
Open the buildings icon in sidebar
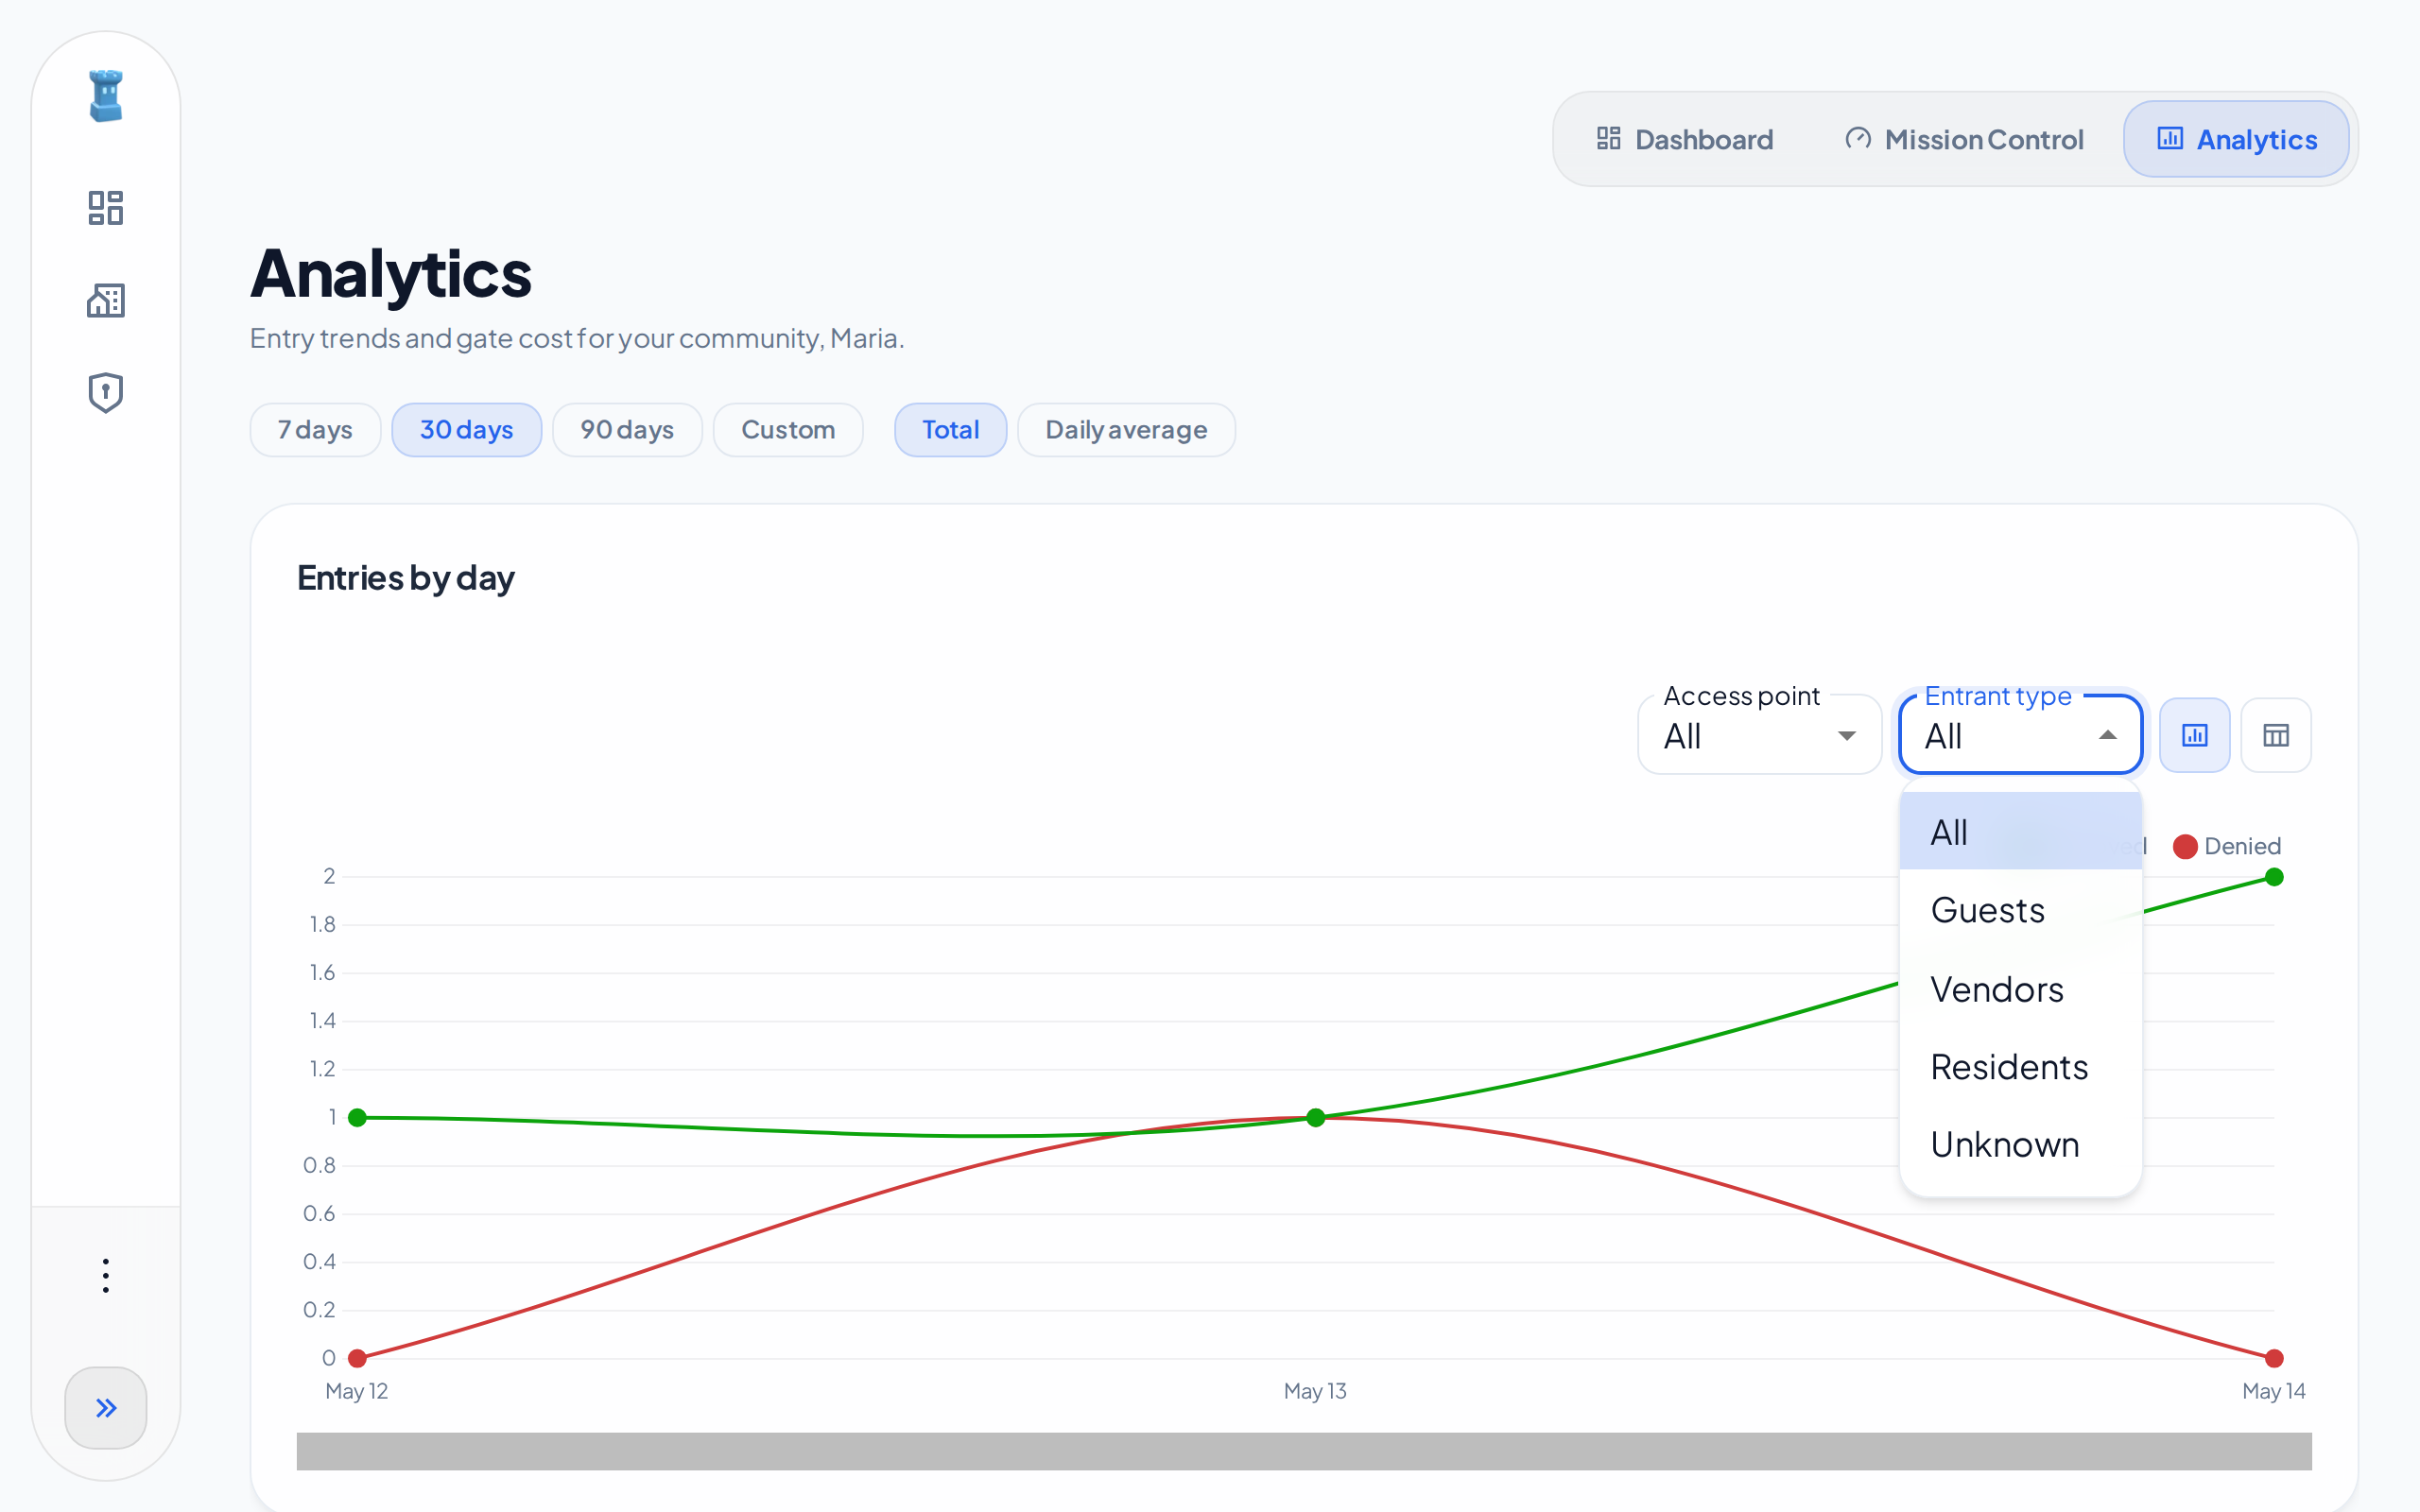106,300
